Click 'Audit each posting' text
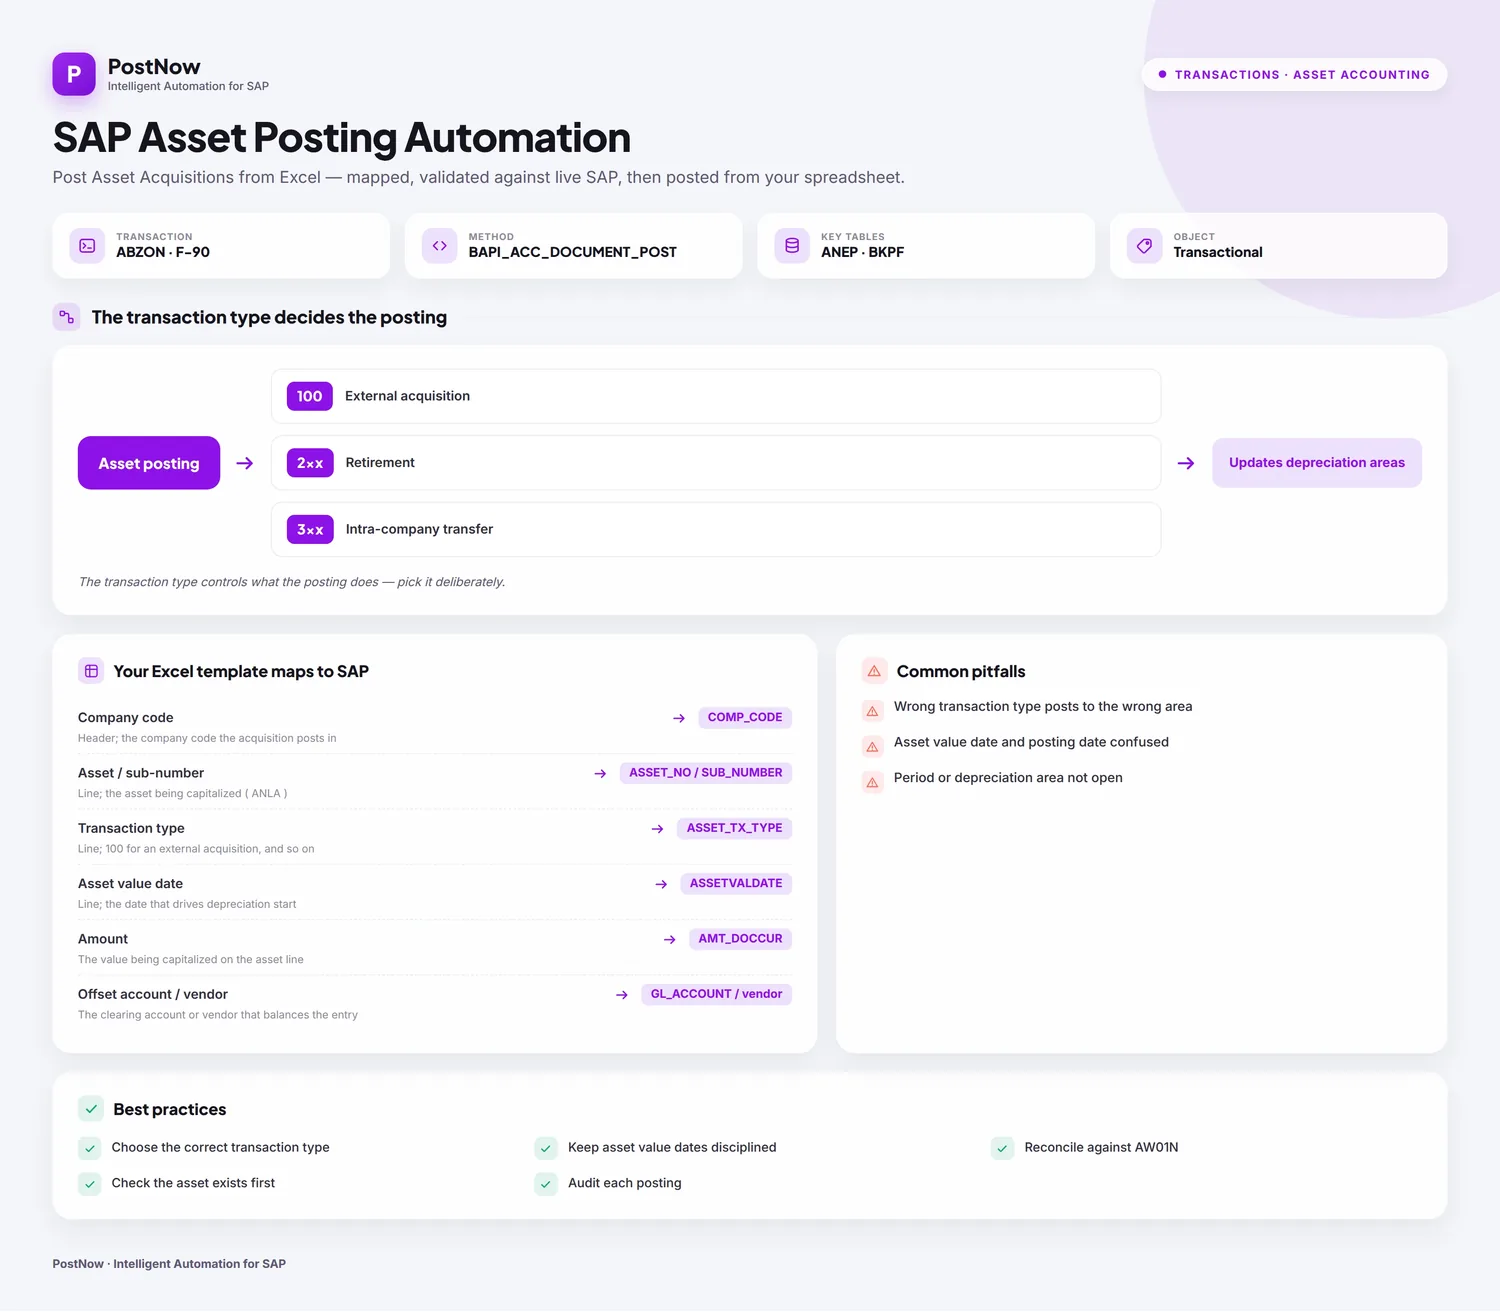 [625, 1183]
